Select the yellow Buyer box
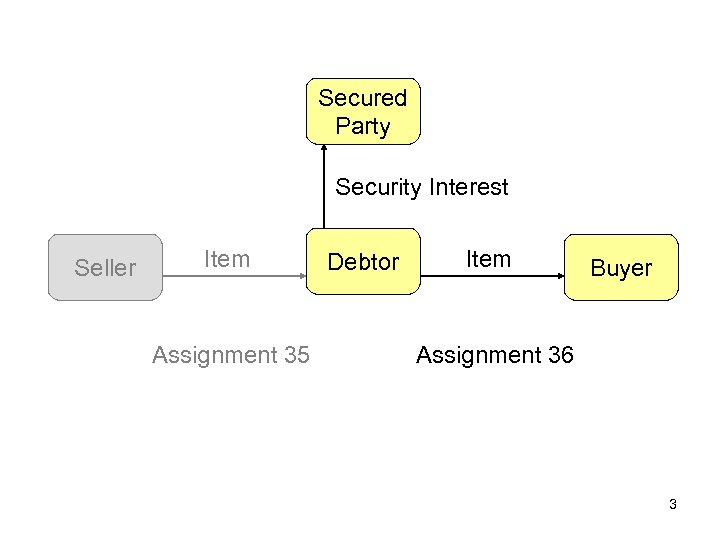 point(621,267)
